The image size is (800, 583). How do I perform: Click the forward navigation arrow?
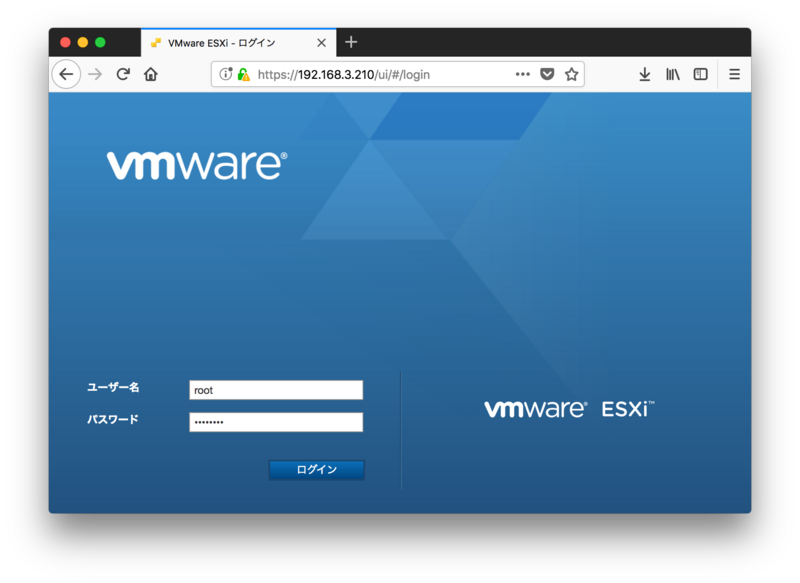95,74
